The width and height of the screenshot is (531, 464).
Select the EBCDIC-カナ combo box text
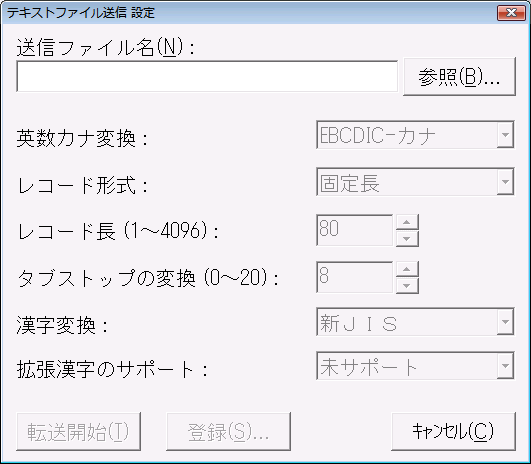378,135
